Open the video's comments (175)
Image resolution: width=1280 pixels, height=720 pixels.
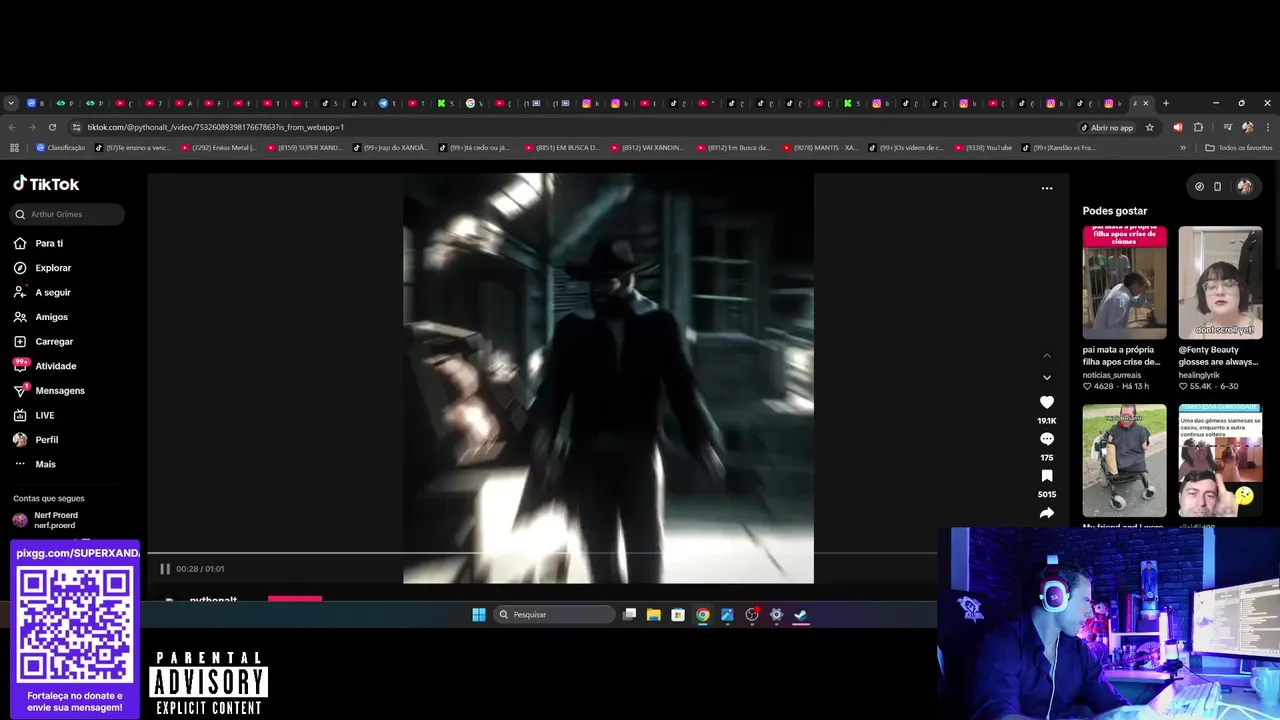(1047, 439)
